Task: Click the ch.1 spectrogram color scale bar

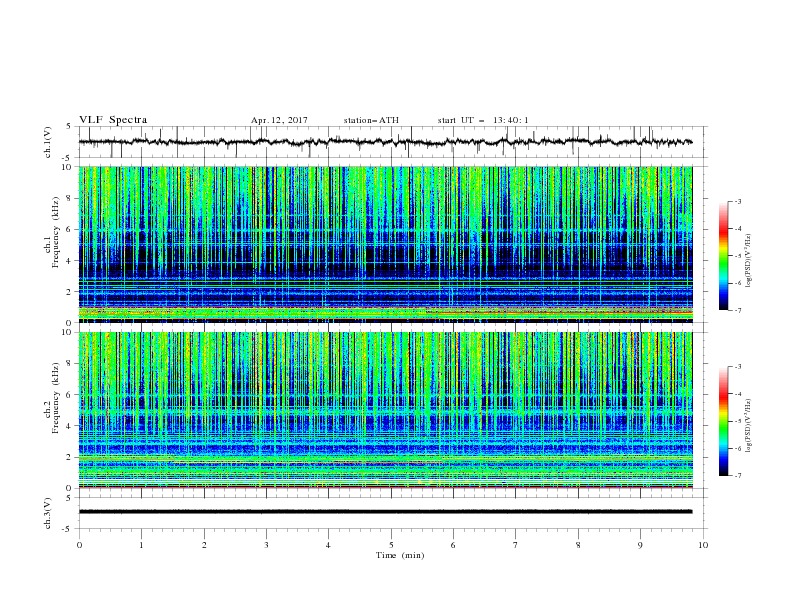Action: 723,256
